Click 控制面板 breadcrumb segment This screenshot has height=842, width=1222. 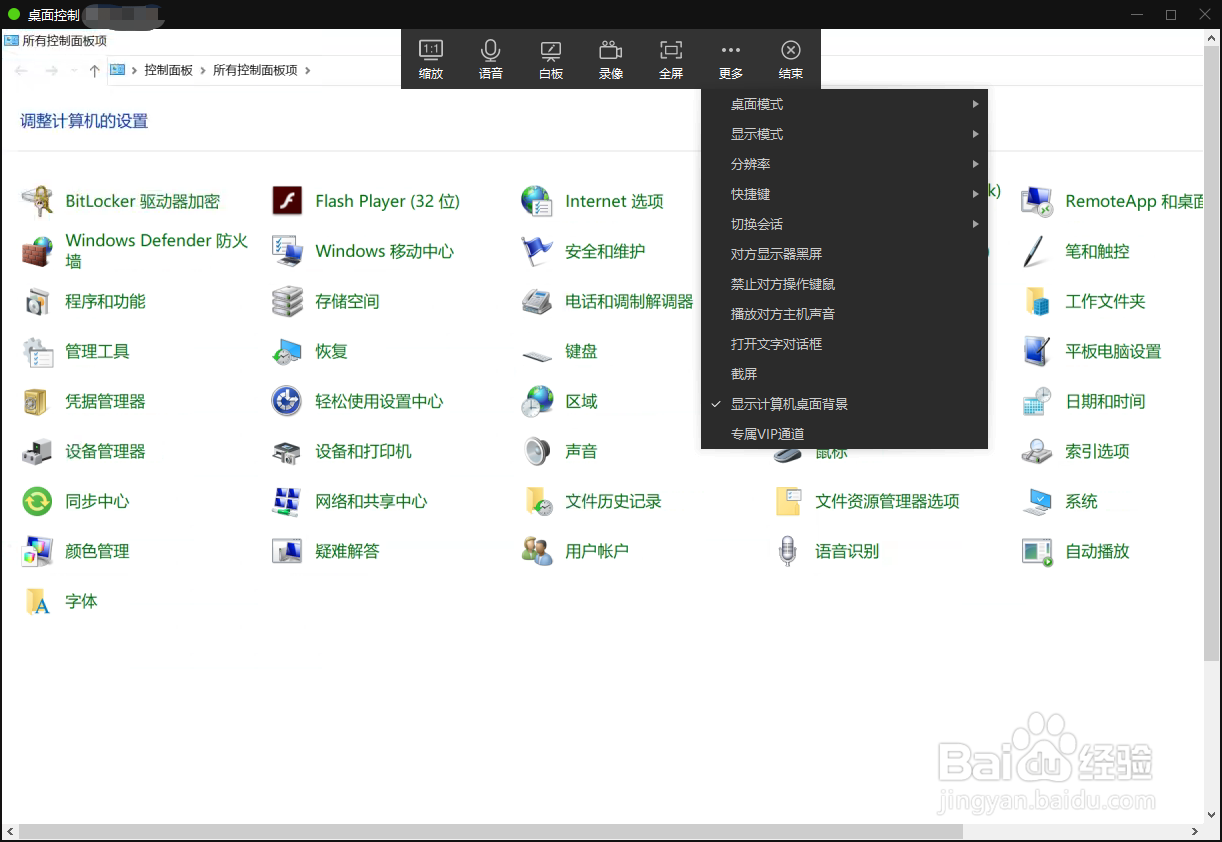(168, 70)
